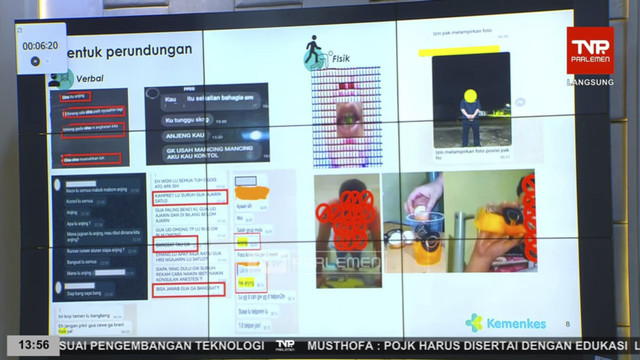Viewport: 640px width, 360px height.
Task: Click the orange scribbled-out name in chat
Action: click(252, 192)
